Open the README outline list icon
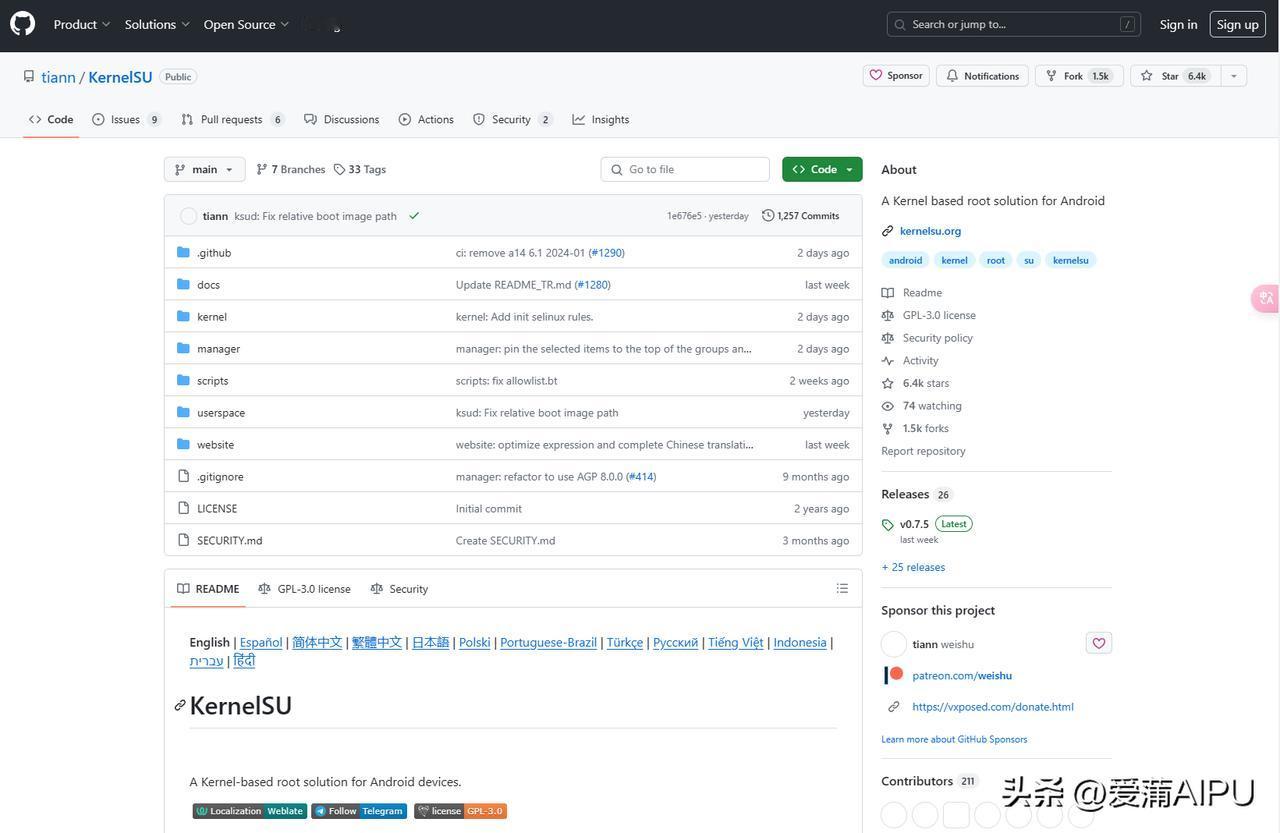This screenshot has height=833, width=1280. click(x=842, y=589)
